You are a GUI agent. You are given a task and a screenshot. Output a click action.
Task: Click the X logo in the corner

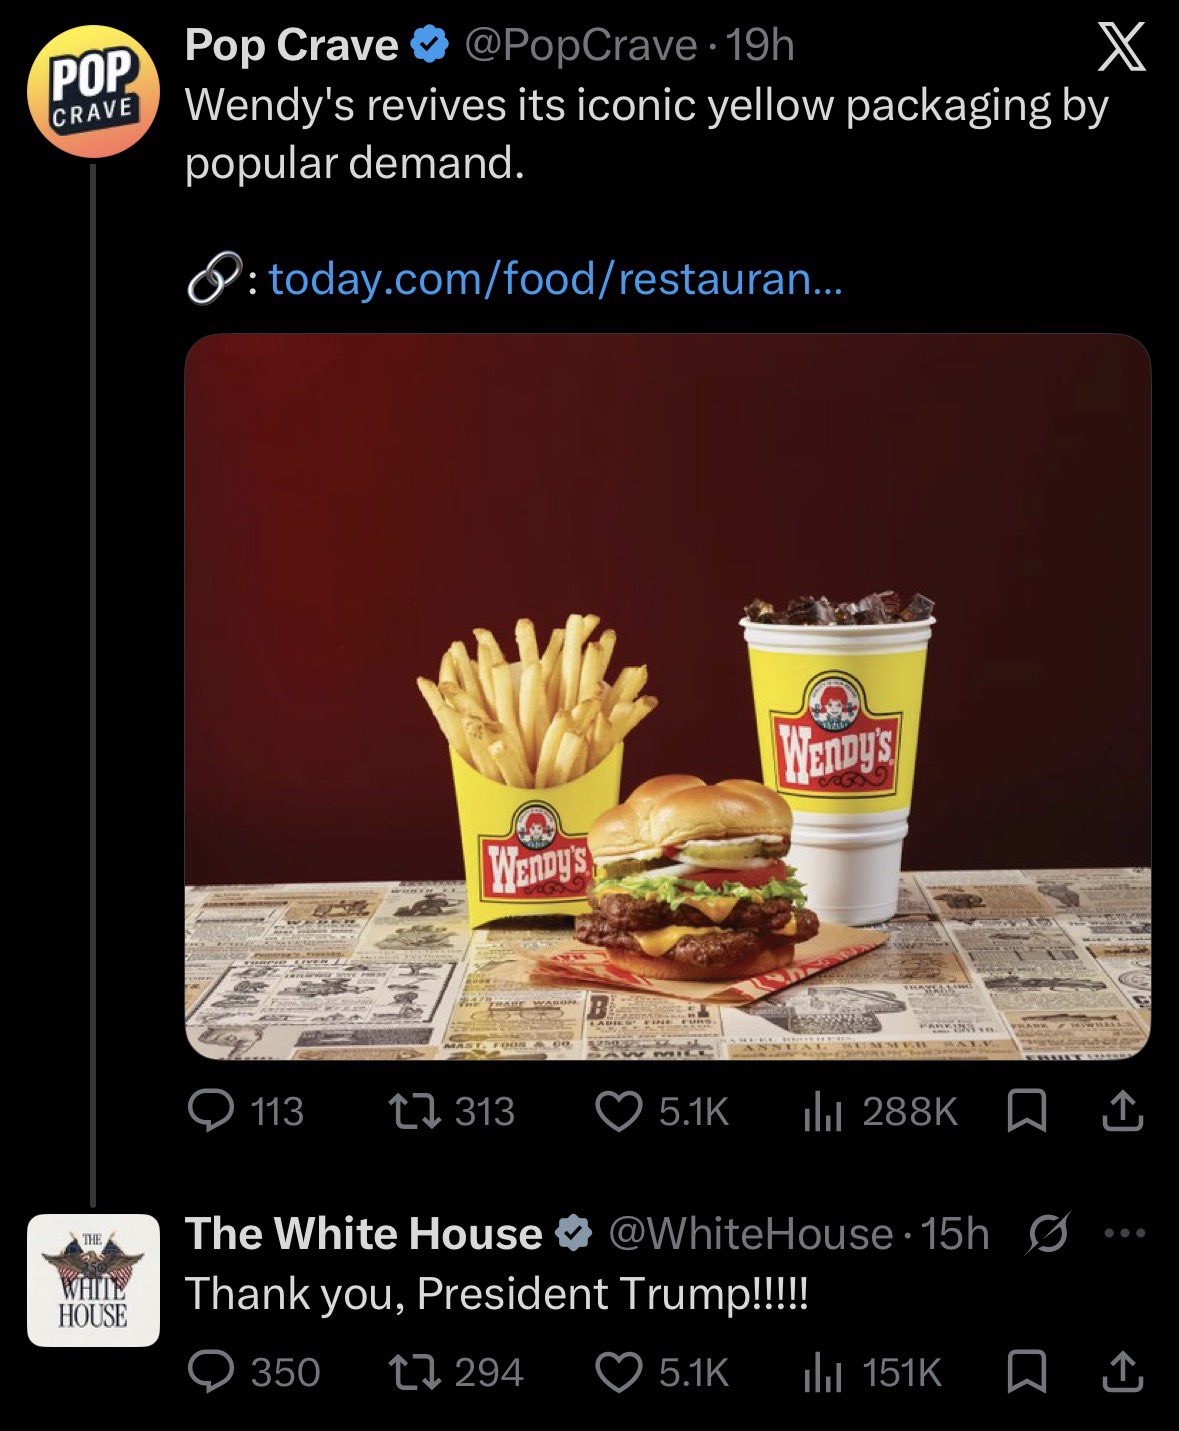1121,48
